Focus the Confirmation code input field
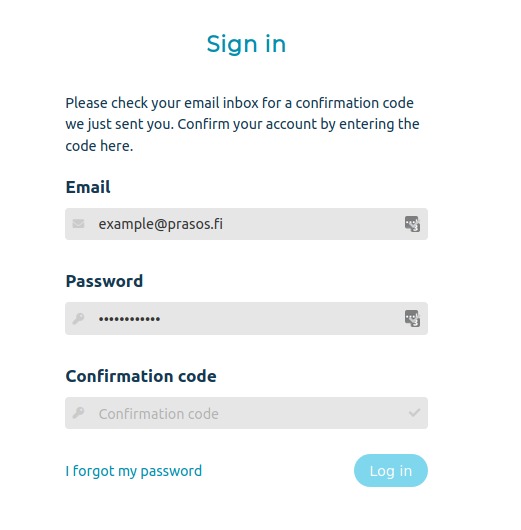Viewport: 521px width, 530px height. point(246,413)
